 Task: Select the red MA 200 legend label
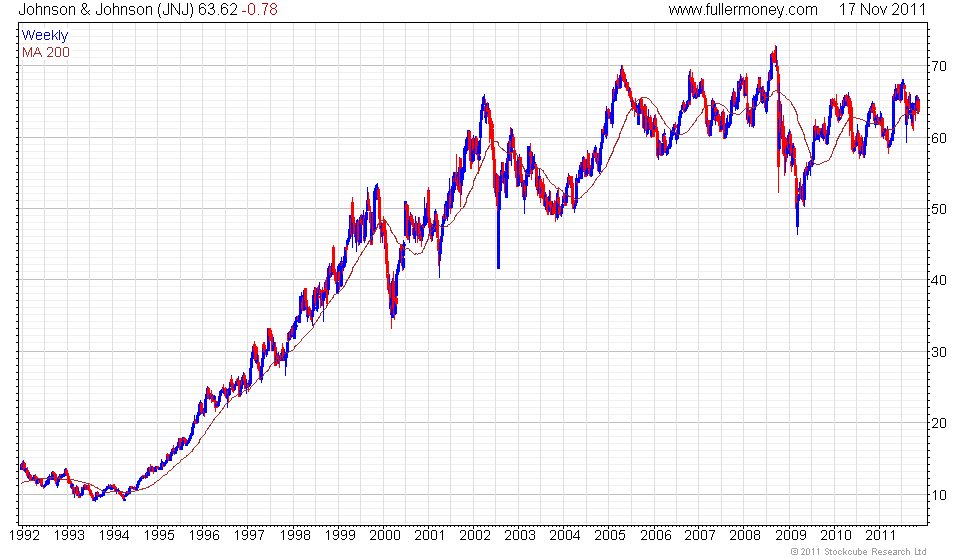click(46, 52)
